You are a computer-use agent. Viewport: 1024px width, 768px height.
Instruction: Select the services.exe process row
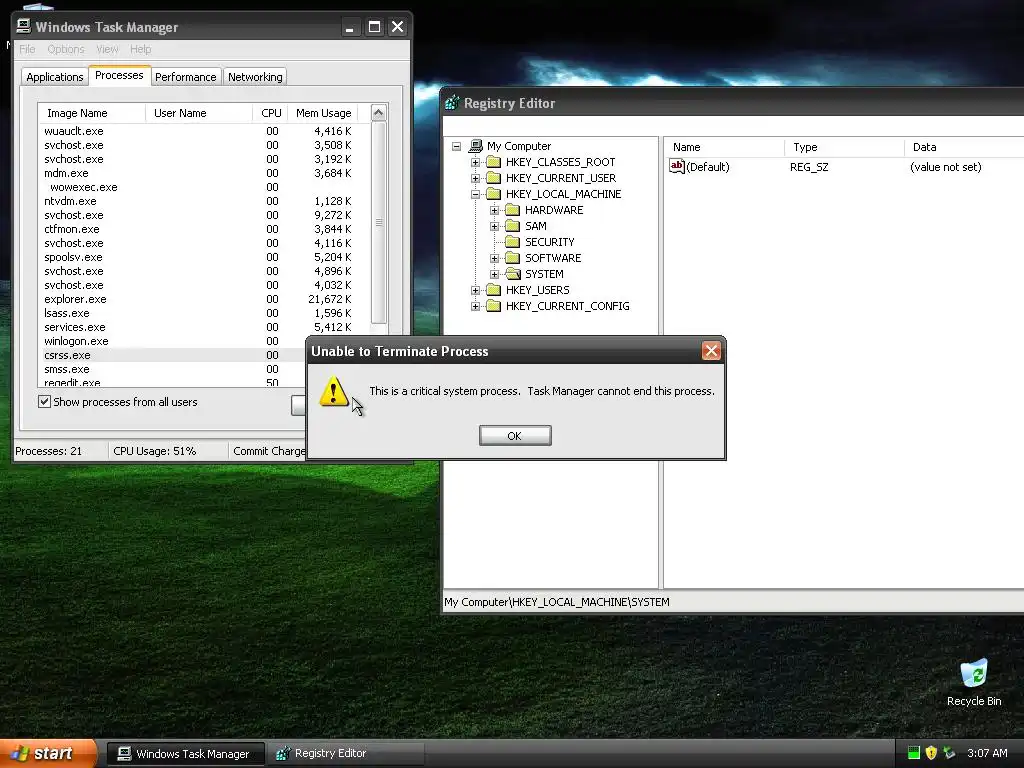pyautogui.click(x=204, y=327)
